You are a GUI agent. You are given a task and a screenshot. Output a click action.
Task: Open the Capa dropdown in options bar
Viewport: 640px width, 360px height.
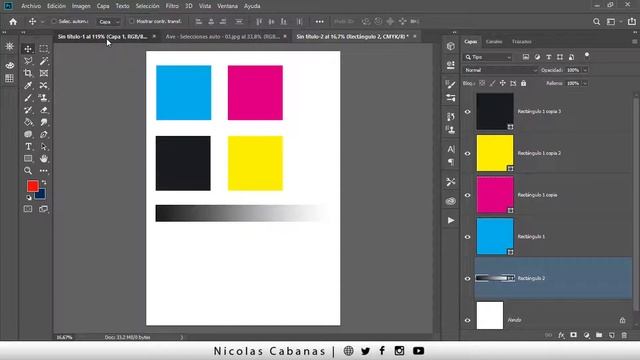(x=109, y=22)
